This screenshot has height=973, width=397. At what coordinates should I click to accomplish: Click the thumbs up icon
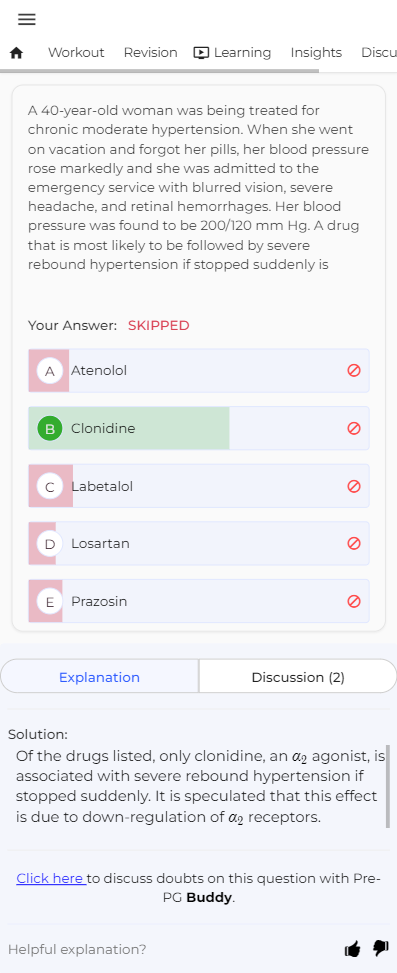click(x=352, y=949)
